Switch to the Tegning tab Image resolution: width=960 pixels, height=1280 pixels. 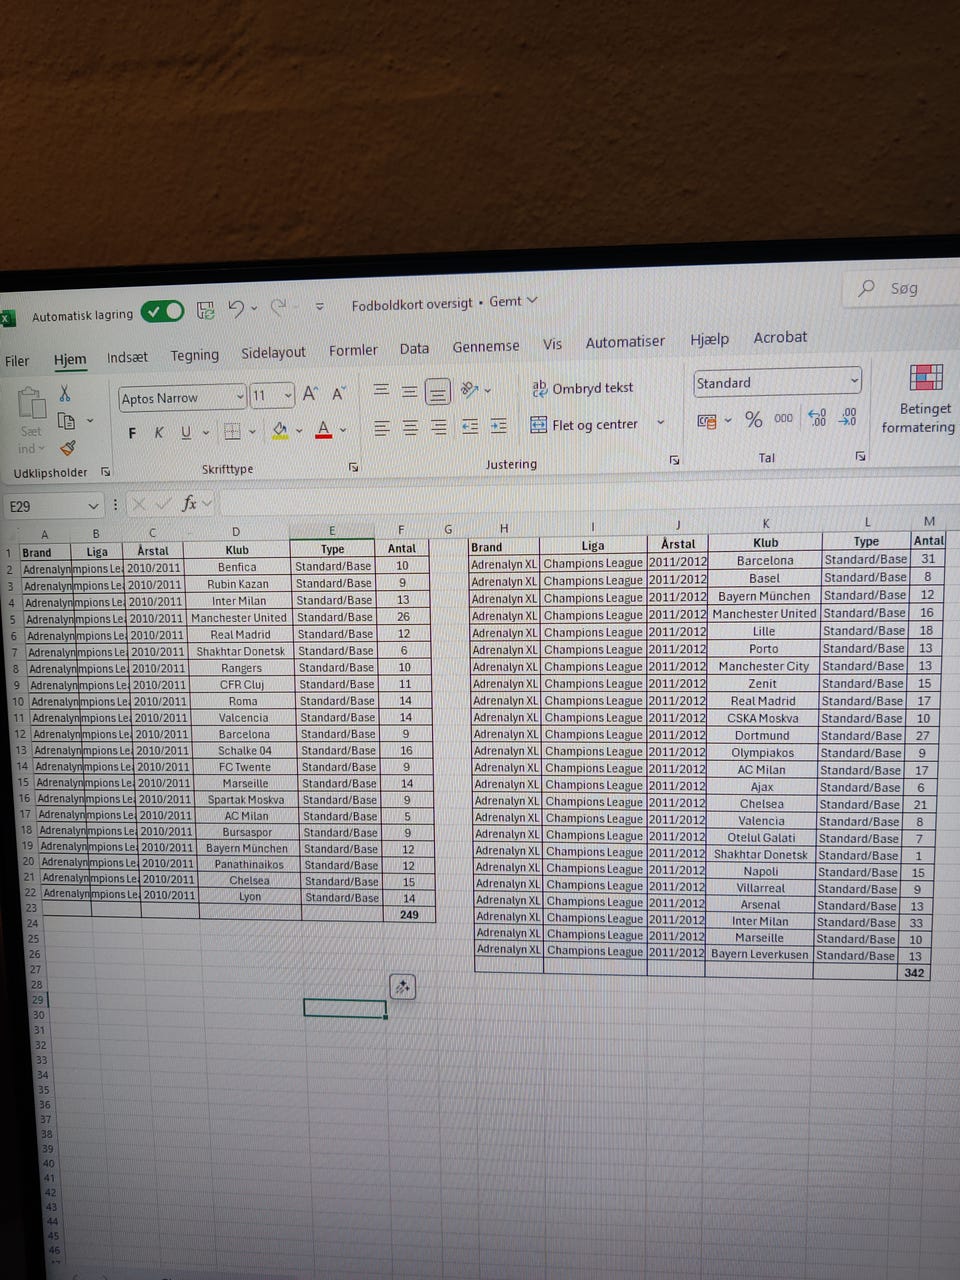(194, 355)
